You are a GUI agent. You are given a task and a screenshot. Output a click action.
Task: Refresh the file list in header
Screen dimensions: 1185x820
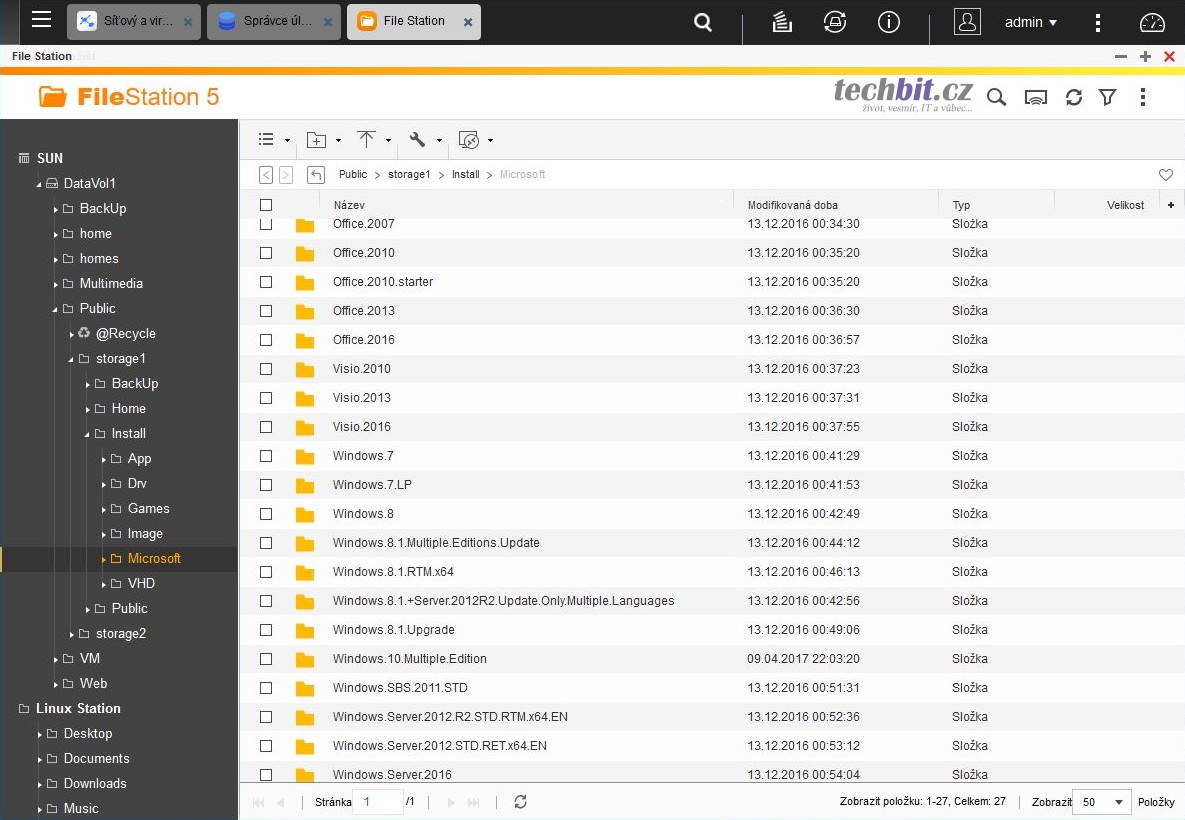click(x=1074, y=97)
